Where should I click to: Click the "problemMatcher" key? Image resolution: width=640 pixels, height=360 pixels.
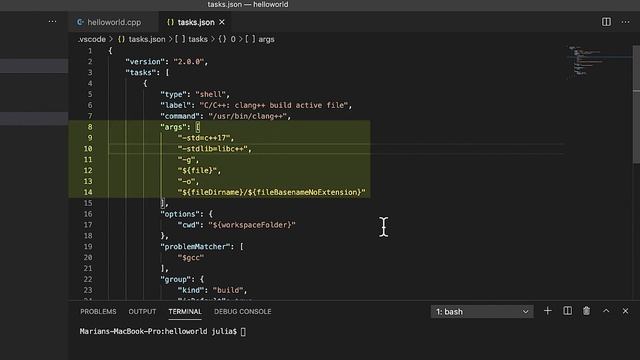click(196, 247)
